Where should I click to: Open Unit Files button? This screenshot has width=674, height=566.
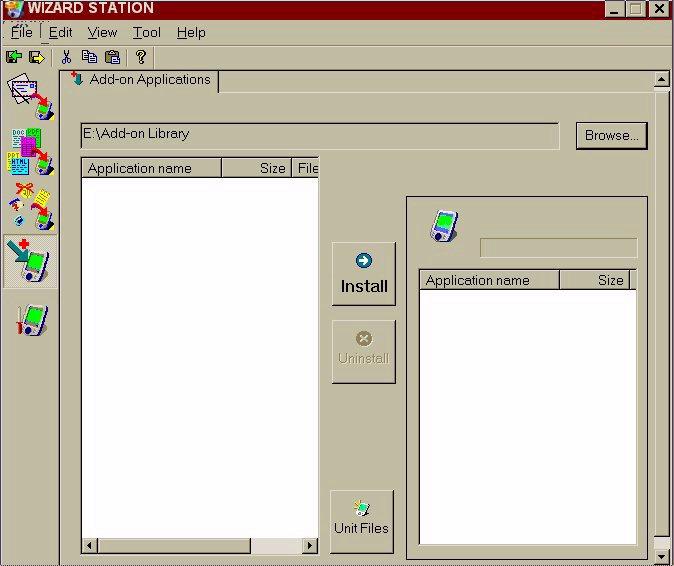tap(362, 520)
